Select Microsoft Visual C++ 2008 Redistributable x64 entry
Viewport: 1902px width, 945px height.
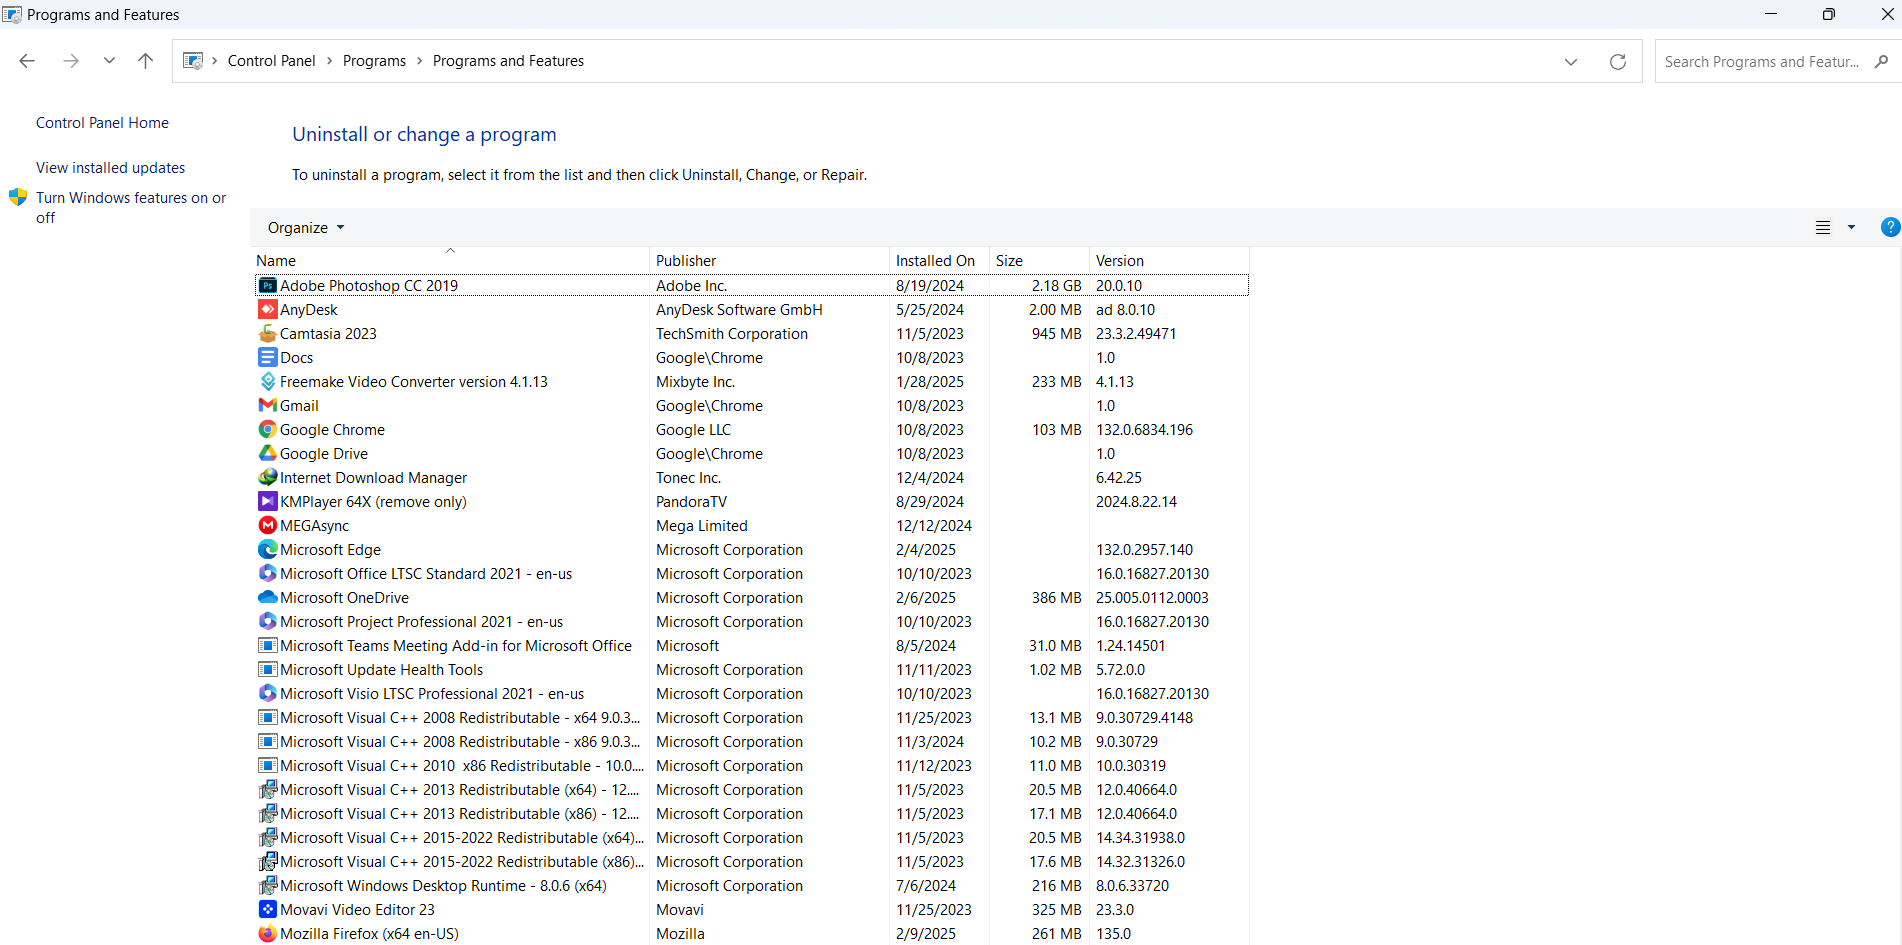pos(752,718)
